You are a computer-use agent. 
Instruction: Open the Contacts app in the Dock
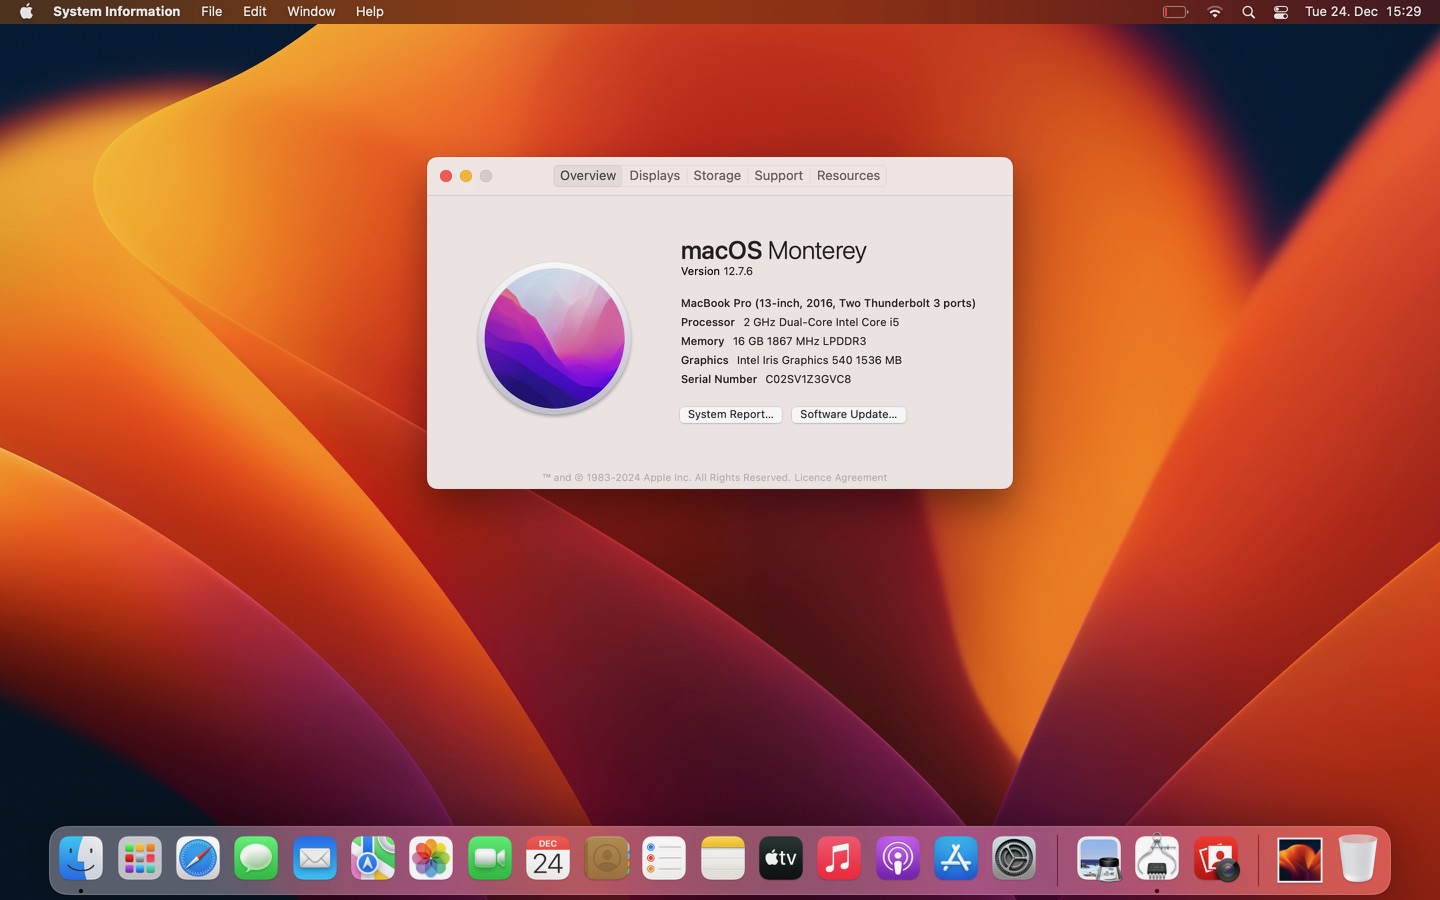(606, 859)
